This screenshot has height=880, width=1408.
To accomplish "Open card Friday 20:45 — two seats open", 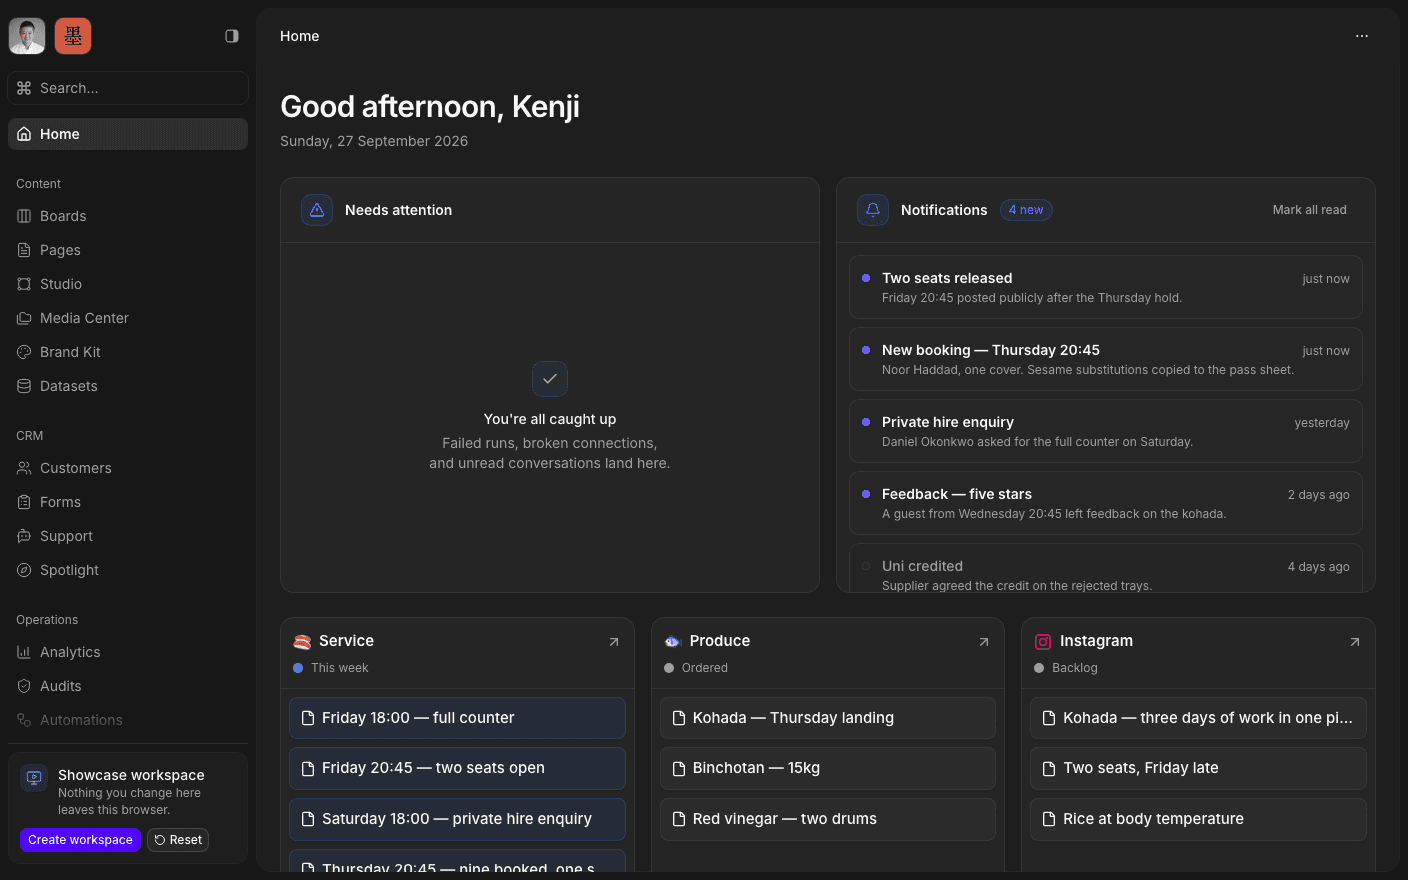I will pyautogui.click(x=457, y=768).
